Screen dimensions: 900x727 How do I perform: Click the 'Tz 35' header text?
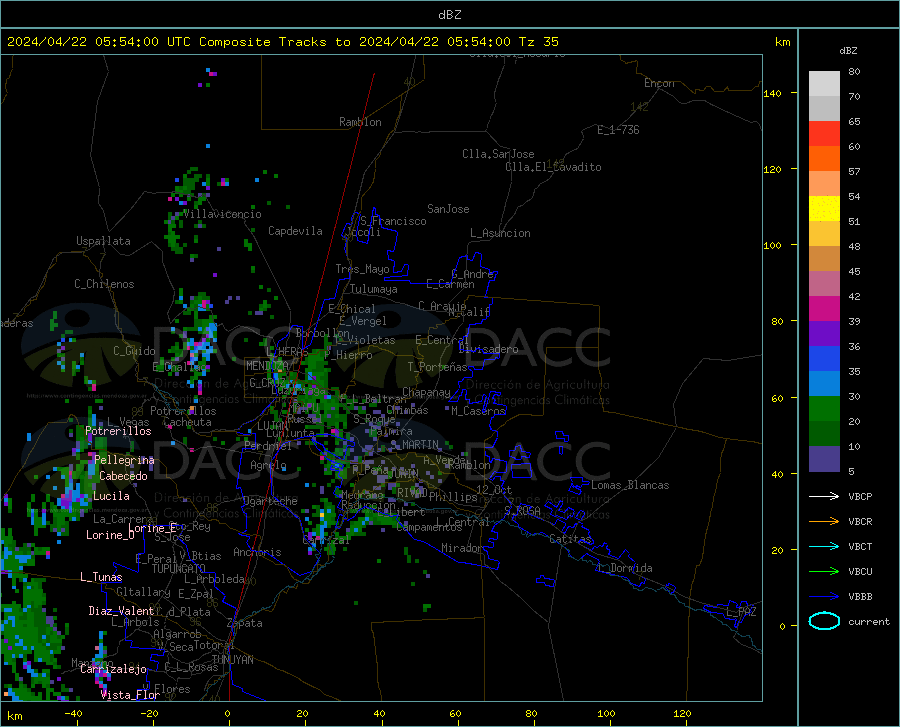click(538, 42)
